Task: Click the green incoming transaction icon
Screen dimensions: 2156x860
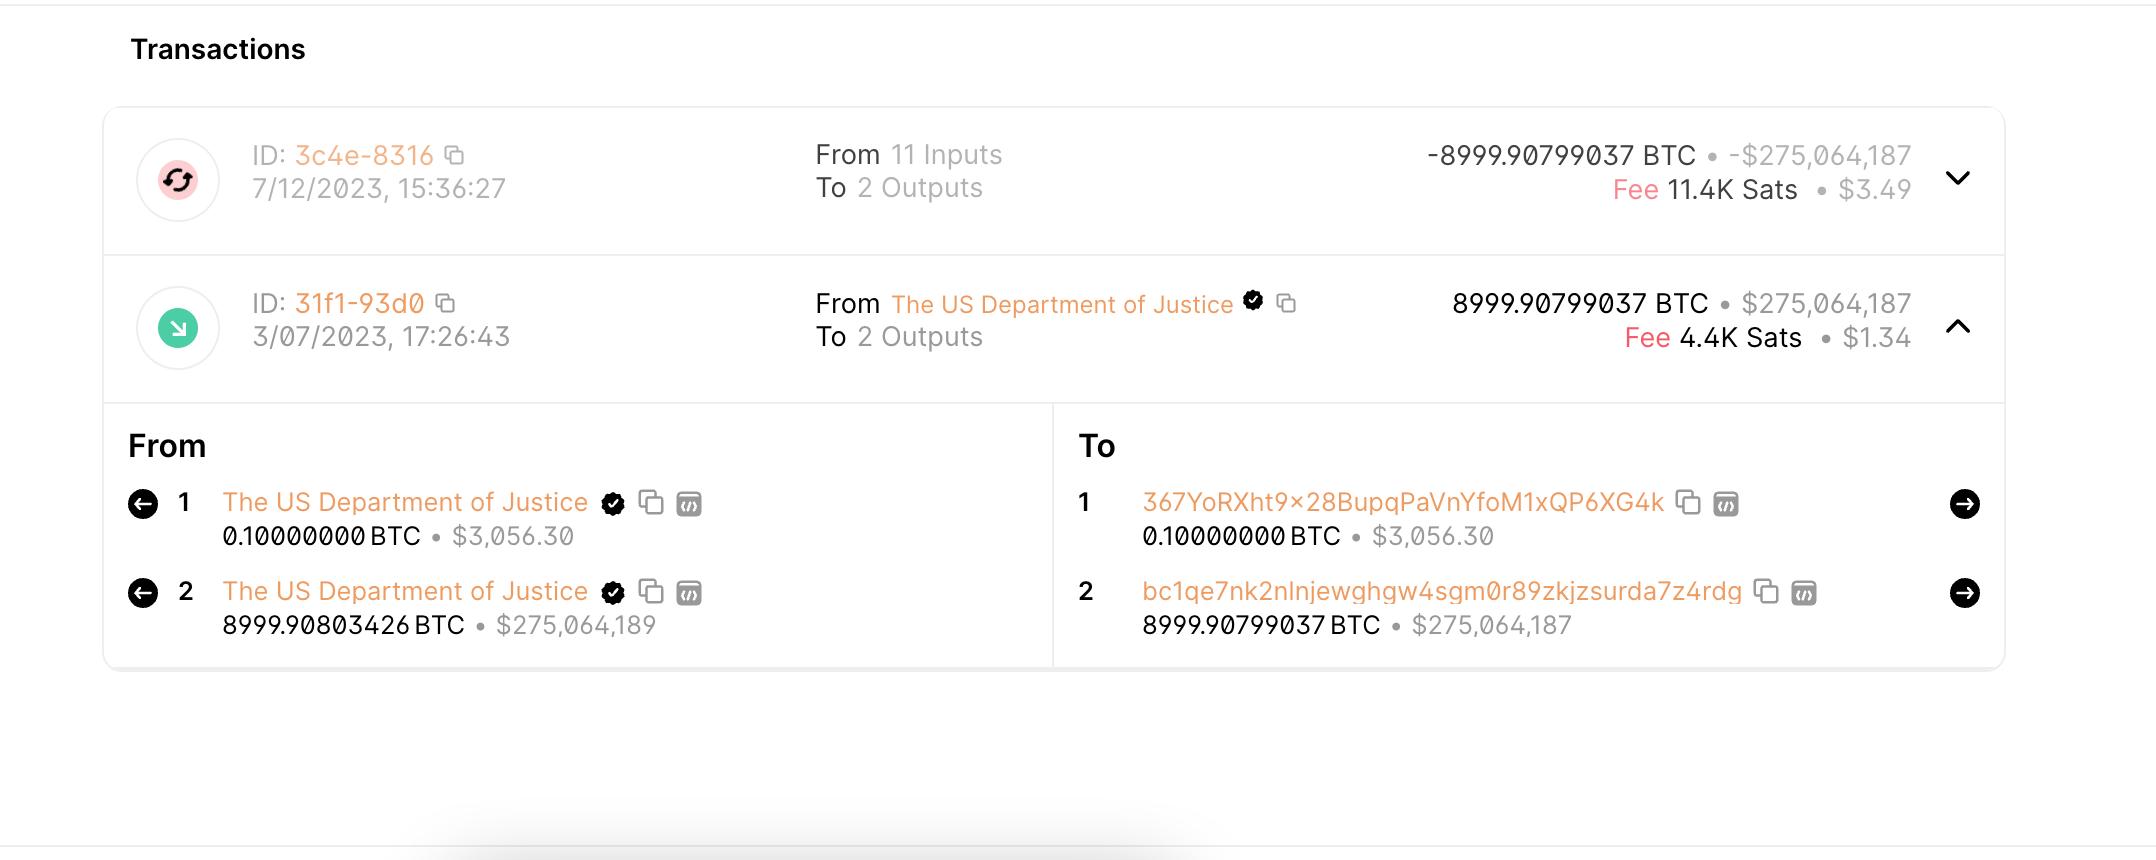Action: (x=178, y=328)
